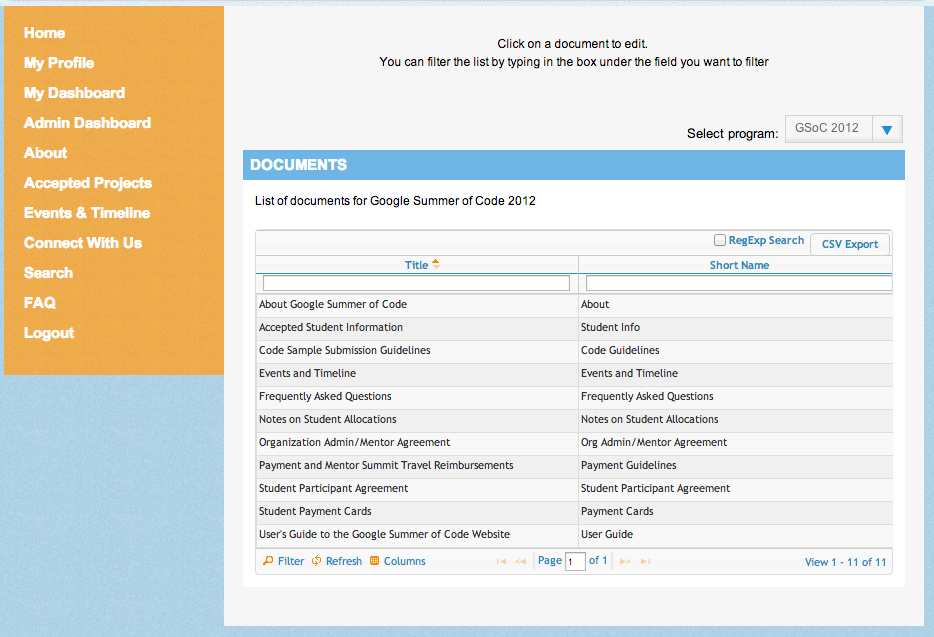Click the Refresh icon in table footer
The height and width of the screenshot is (637, 934).
(317, 561)
